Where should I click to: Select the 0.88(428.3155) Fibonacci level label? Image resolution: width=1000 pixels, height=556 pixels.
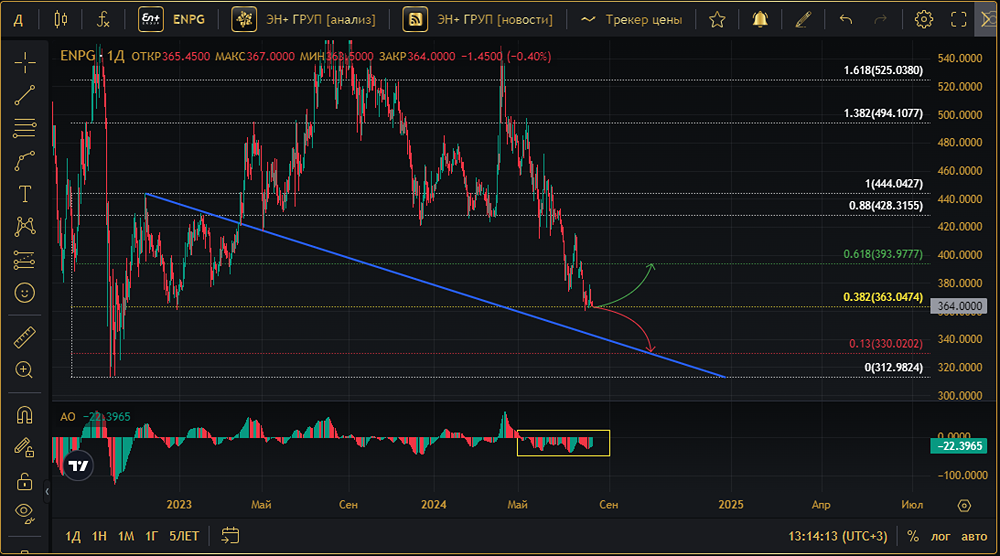point(885,205)
